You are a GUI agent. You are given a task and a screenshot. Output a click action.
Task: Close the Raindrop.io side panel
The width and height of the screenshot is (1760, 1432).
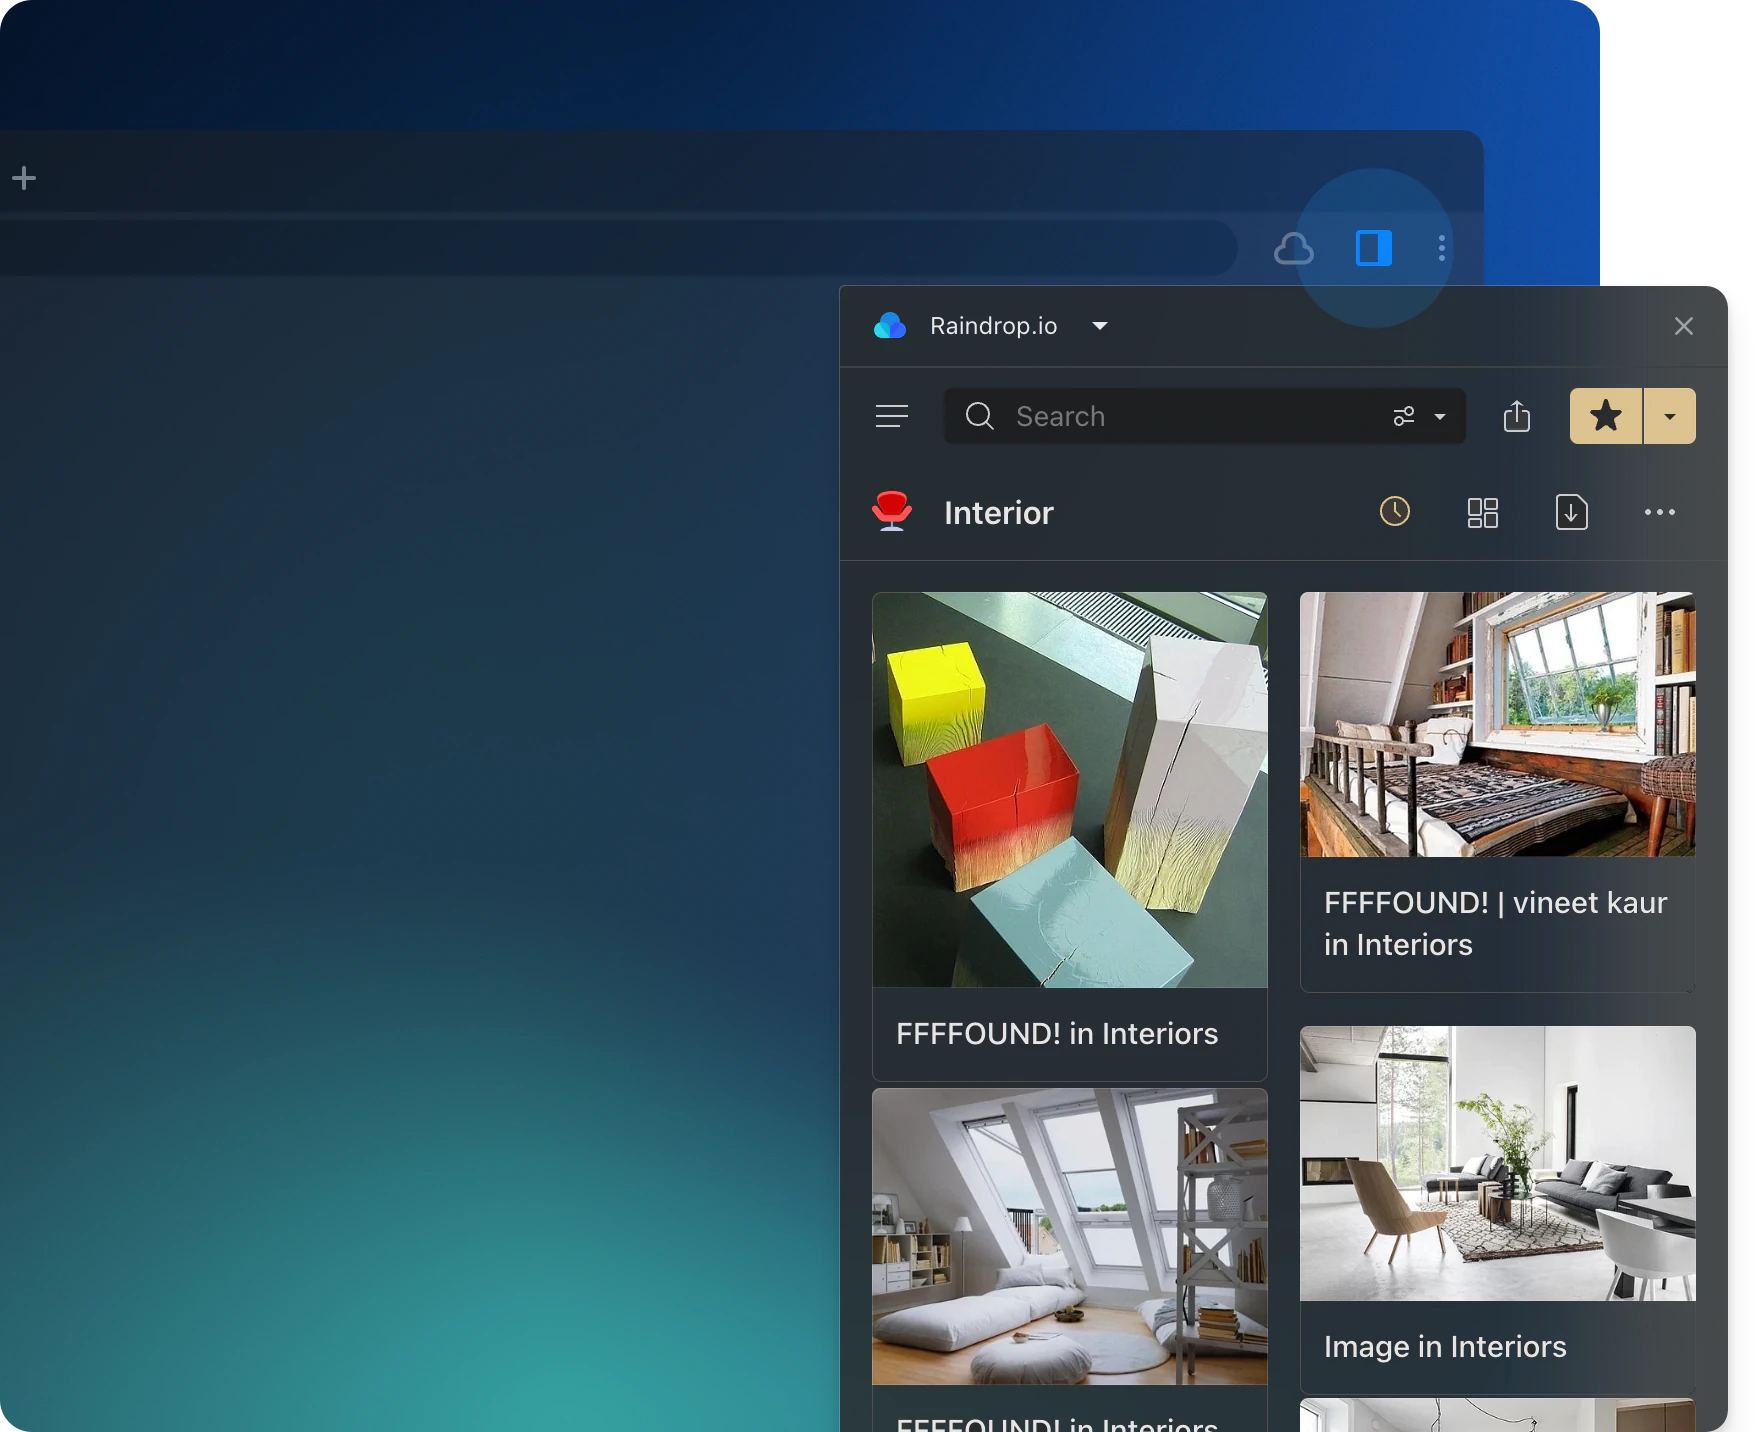1683,326
